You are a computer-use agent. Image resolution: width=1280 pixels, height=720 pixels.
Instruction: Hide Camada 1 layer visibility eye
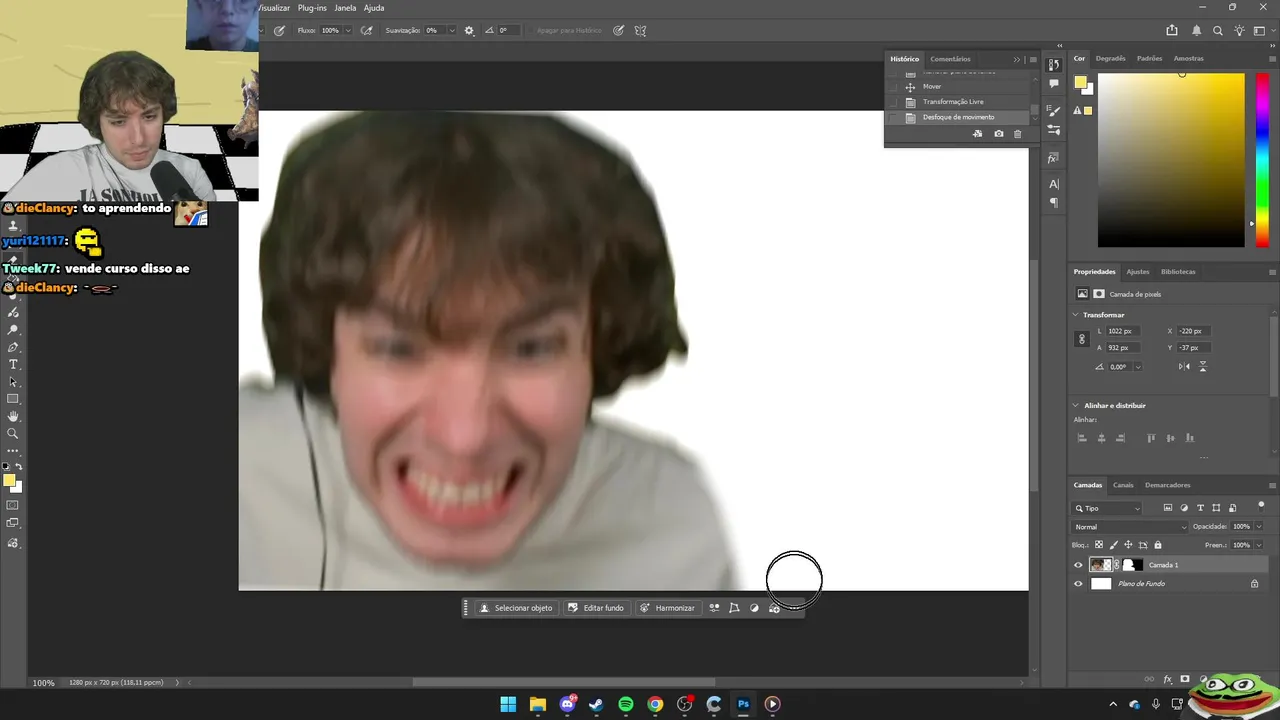pos(1078,565)
